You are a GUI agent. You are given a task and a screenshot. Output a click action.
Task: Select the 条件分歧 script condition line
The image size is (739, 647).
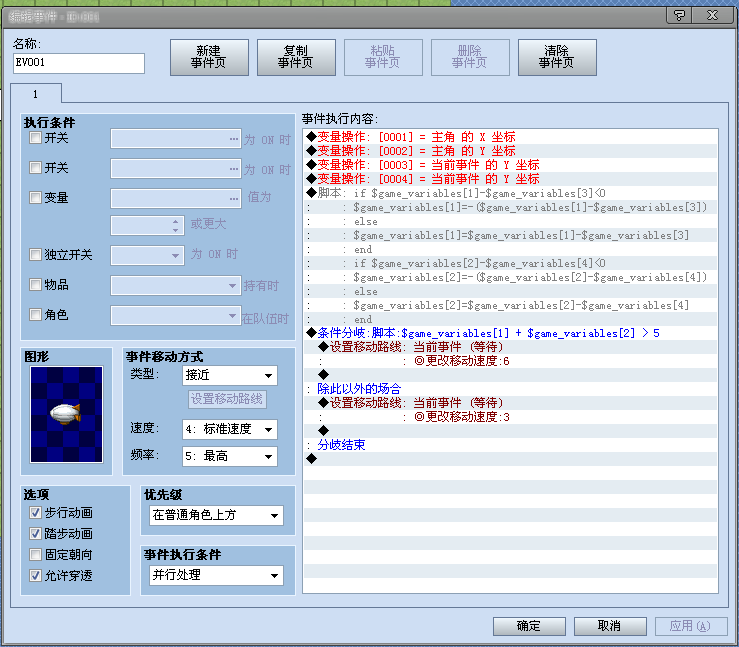[510, 333]
